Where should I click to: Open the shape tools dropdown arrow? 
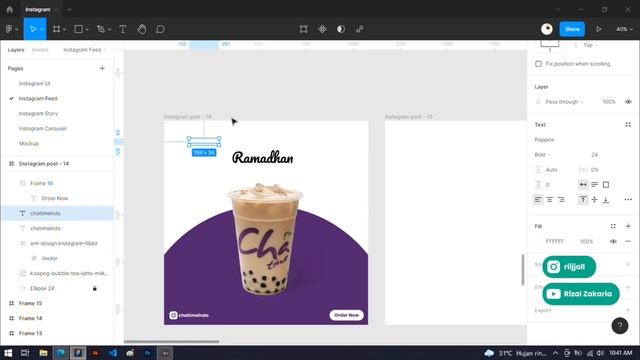click(x=87, y=29)
